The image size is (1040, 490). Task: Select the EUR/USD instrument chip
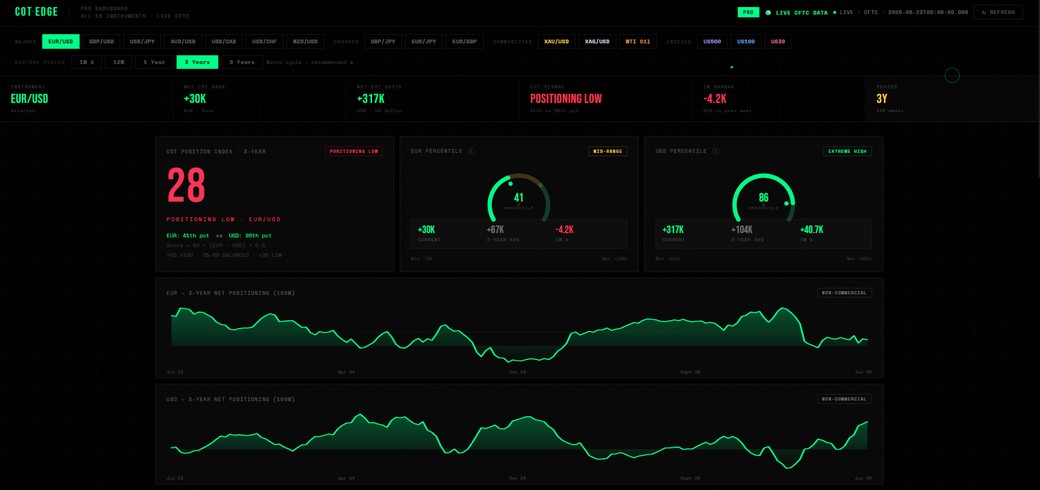(61, 41)
